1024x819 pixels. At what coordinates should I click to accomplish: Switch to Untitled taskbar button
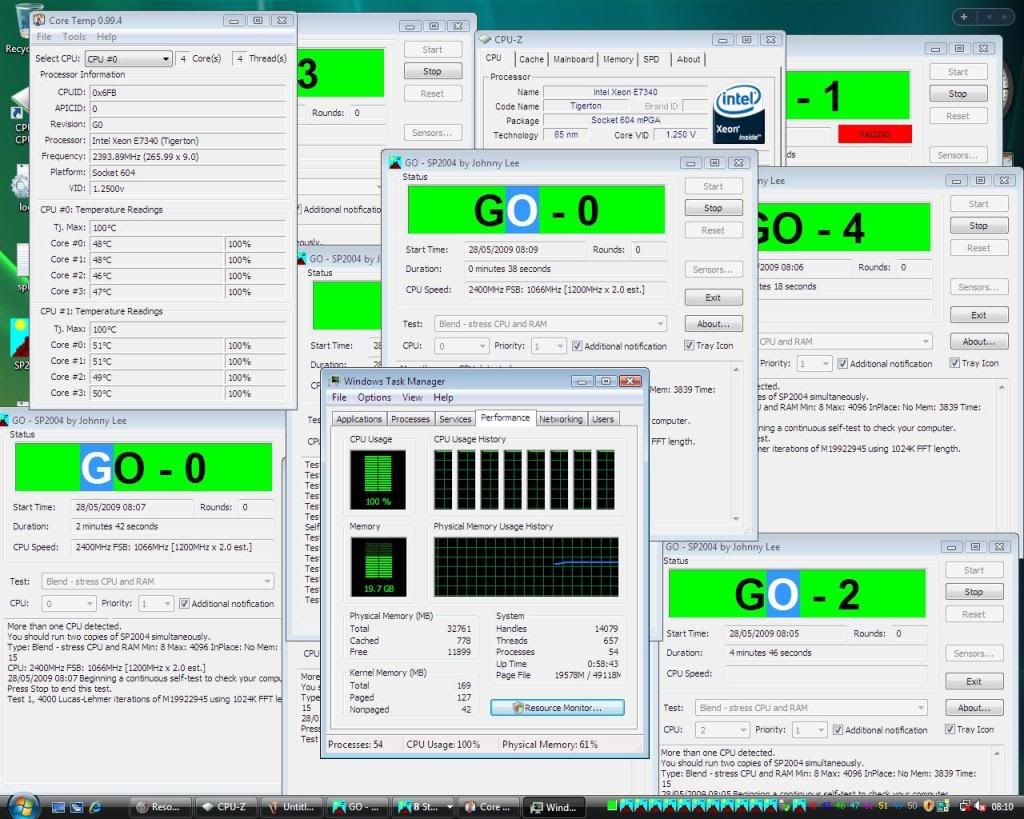(x=291, y=807)
